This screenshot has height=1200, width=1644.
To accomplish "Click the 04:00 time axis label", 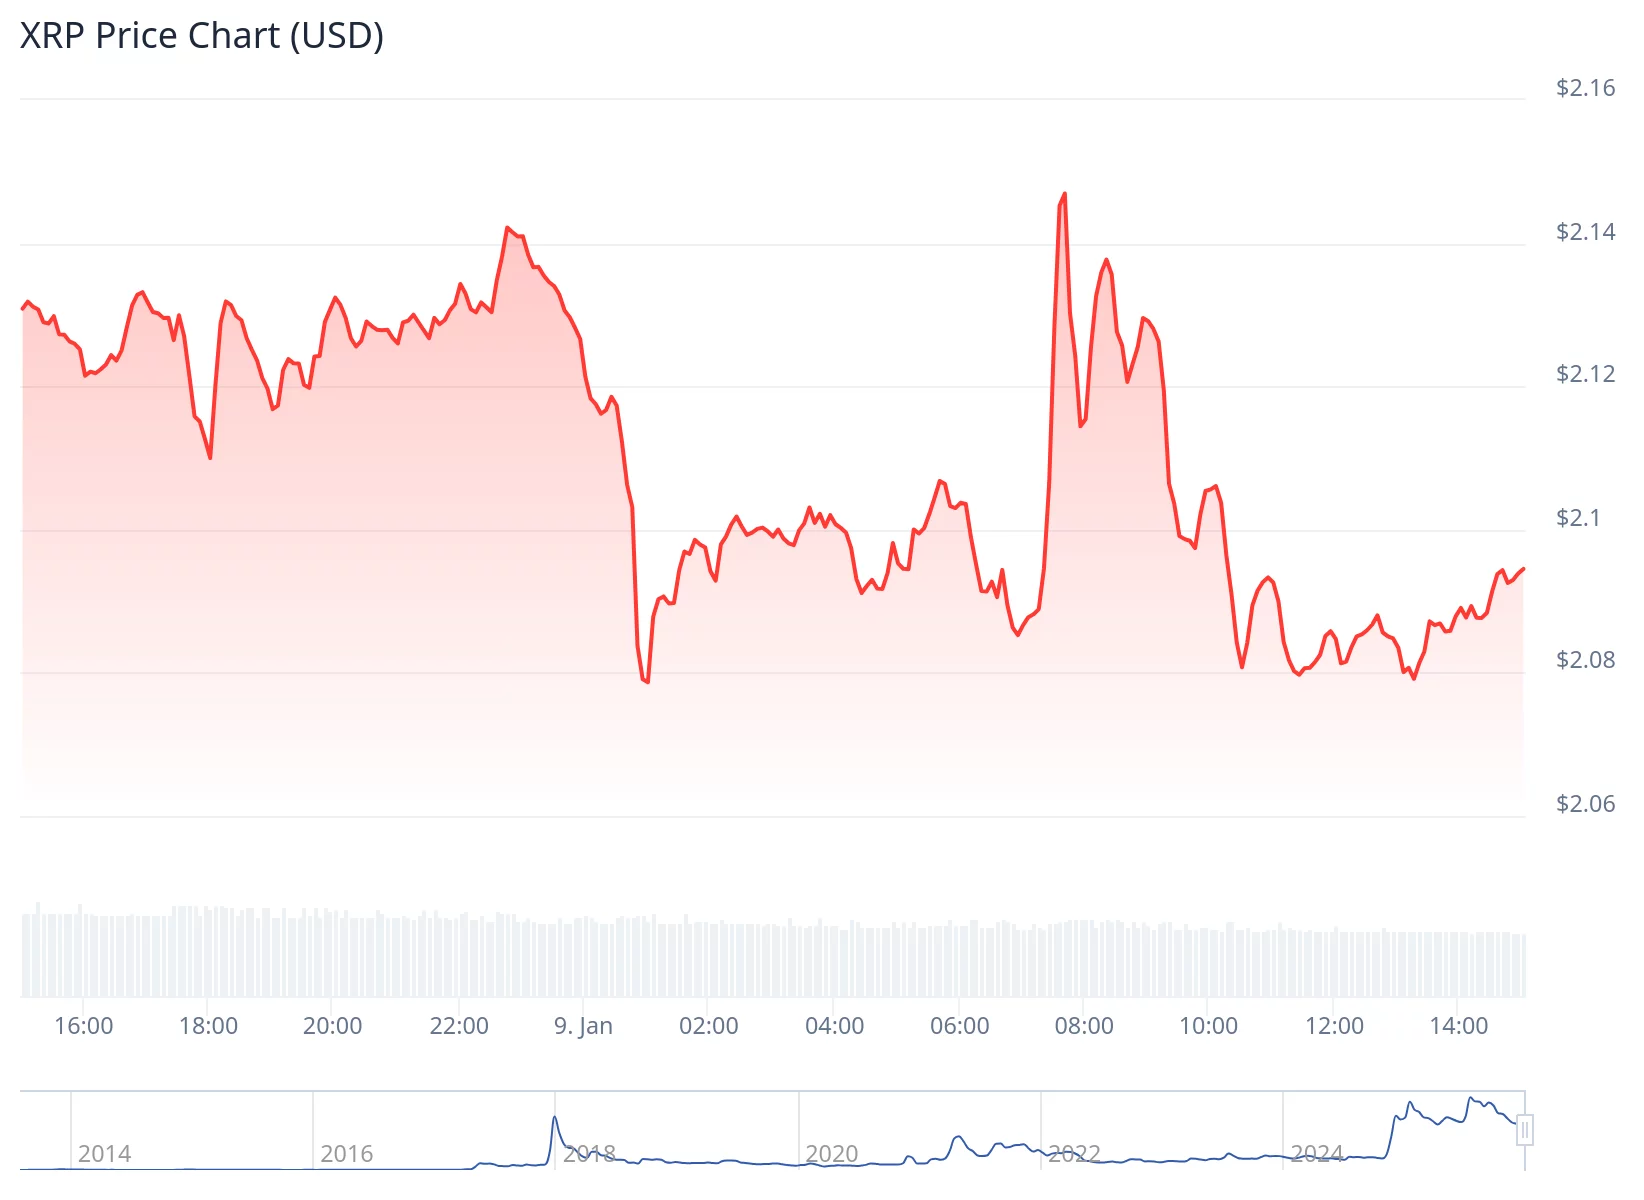I will point(834,1026).
